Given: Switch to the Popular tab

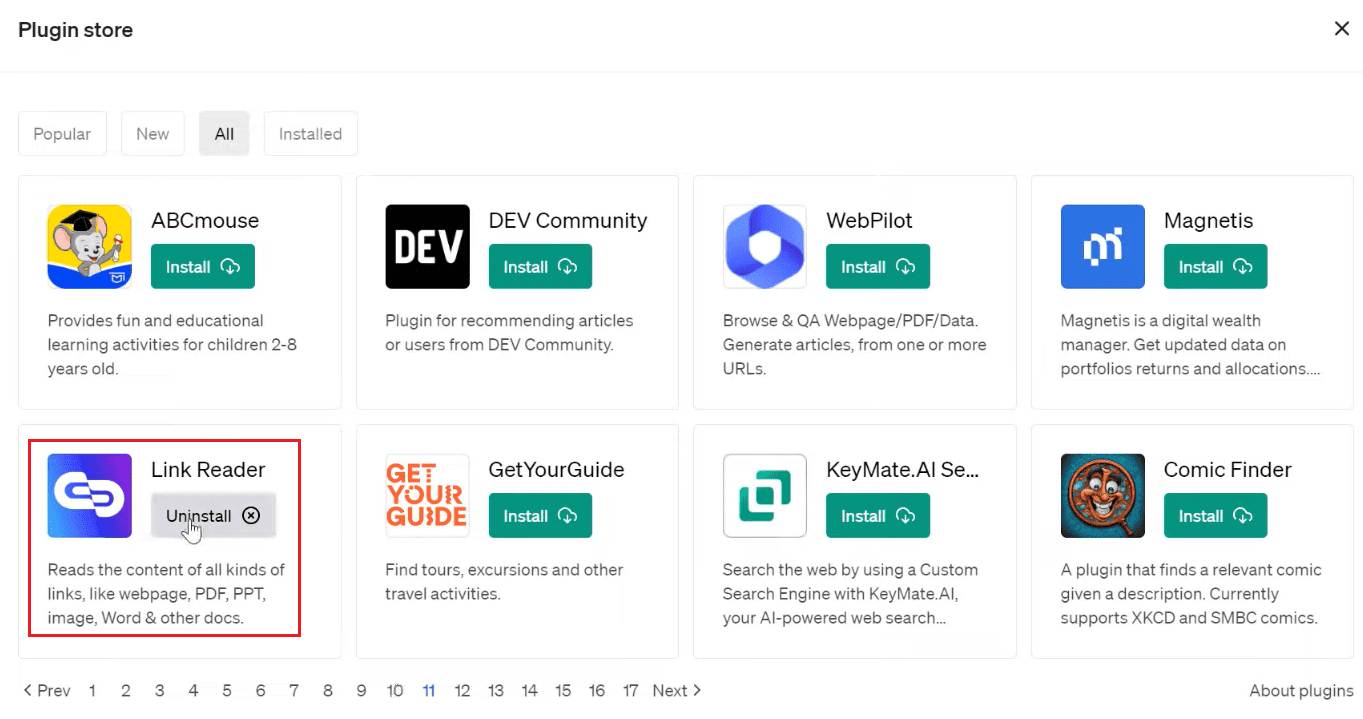Looking at the screenshot, I should [x=62, y=134].
